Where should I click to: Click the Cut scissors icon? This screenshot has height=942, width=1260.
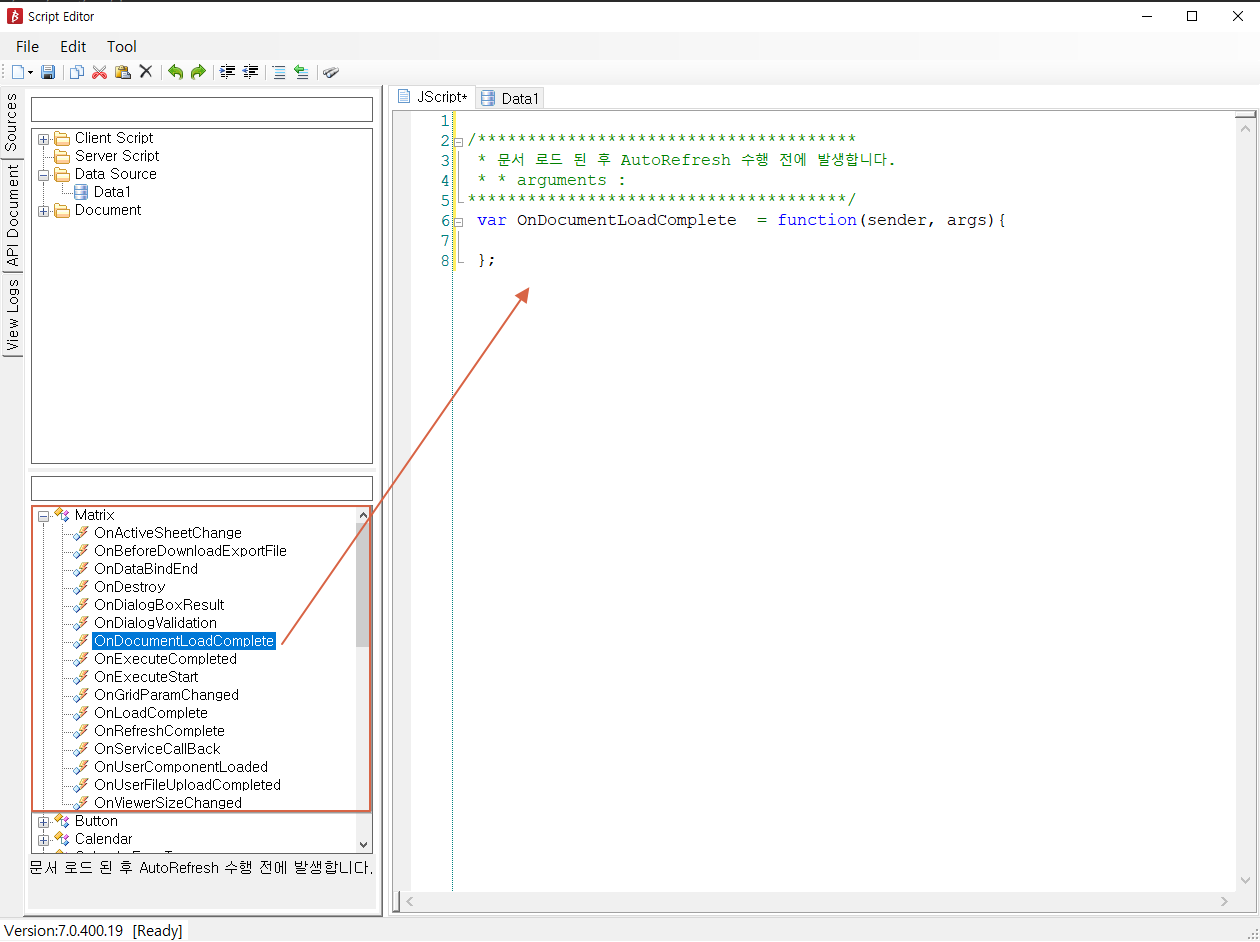point(99,72)
